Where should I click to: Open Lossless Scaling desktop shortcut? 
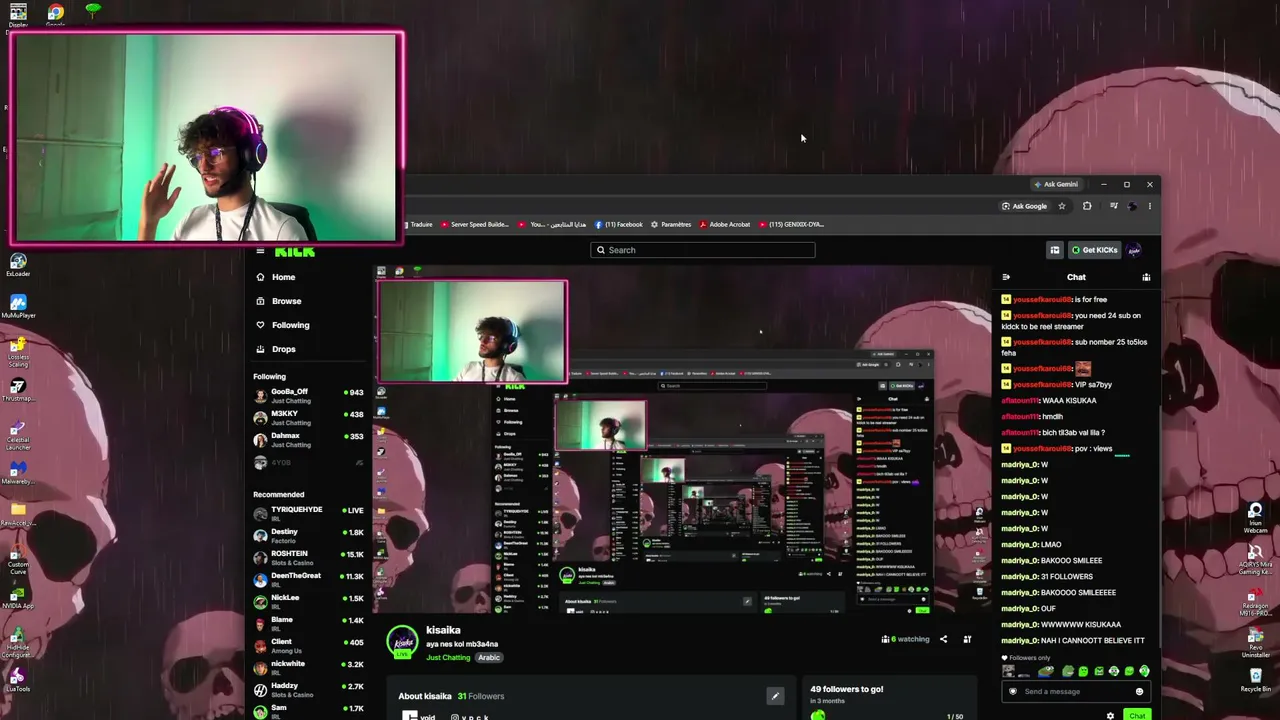[x=18, y=351]
